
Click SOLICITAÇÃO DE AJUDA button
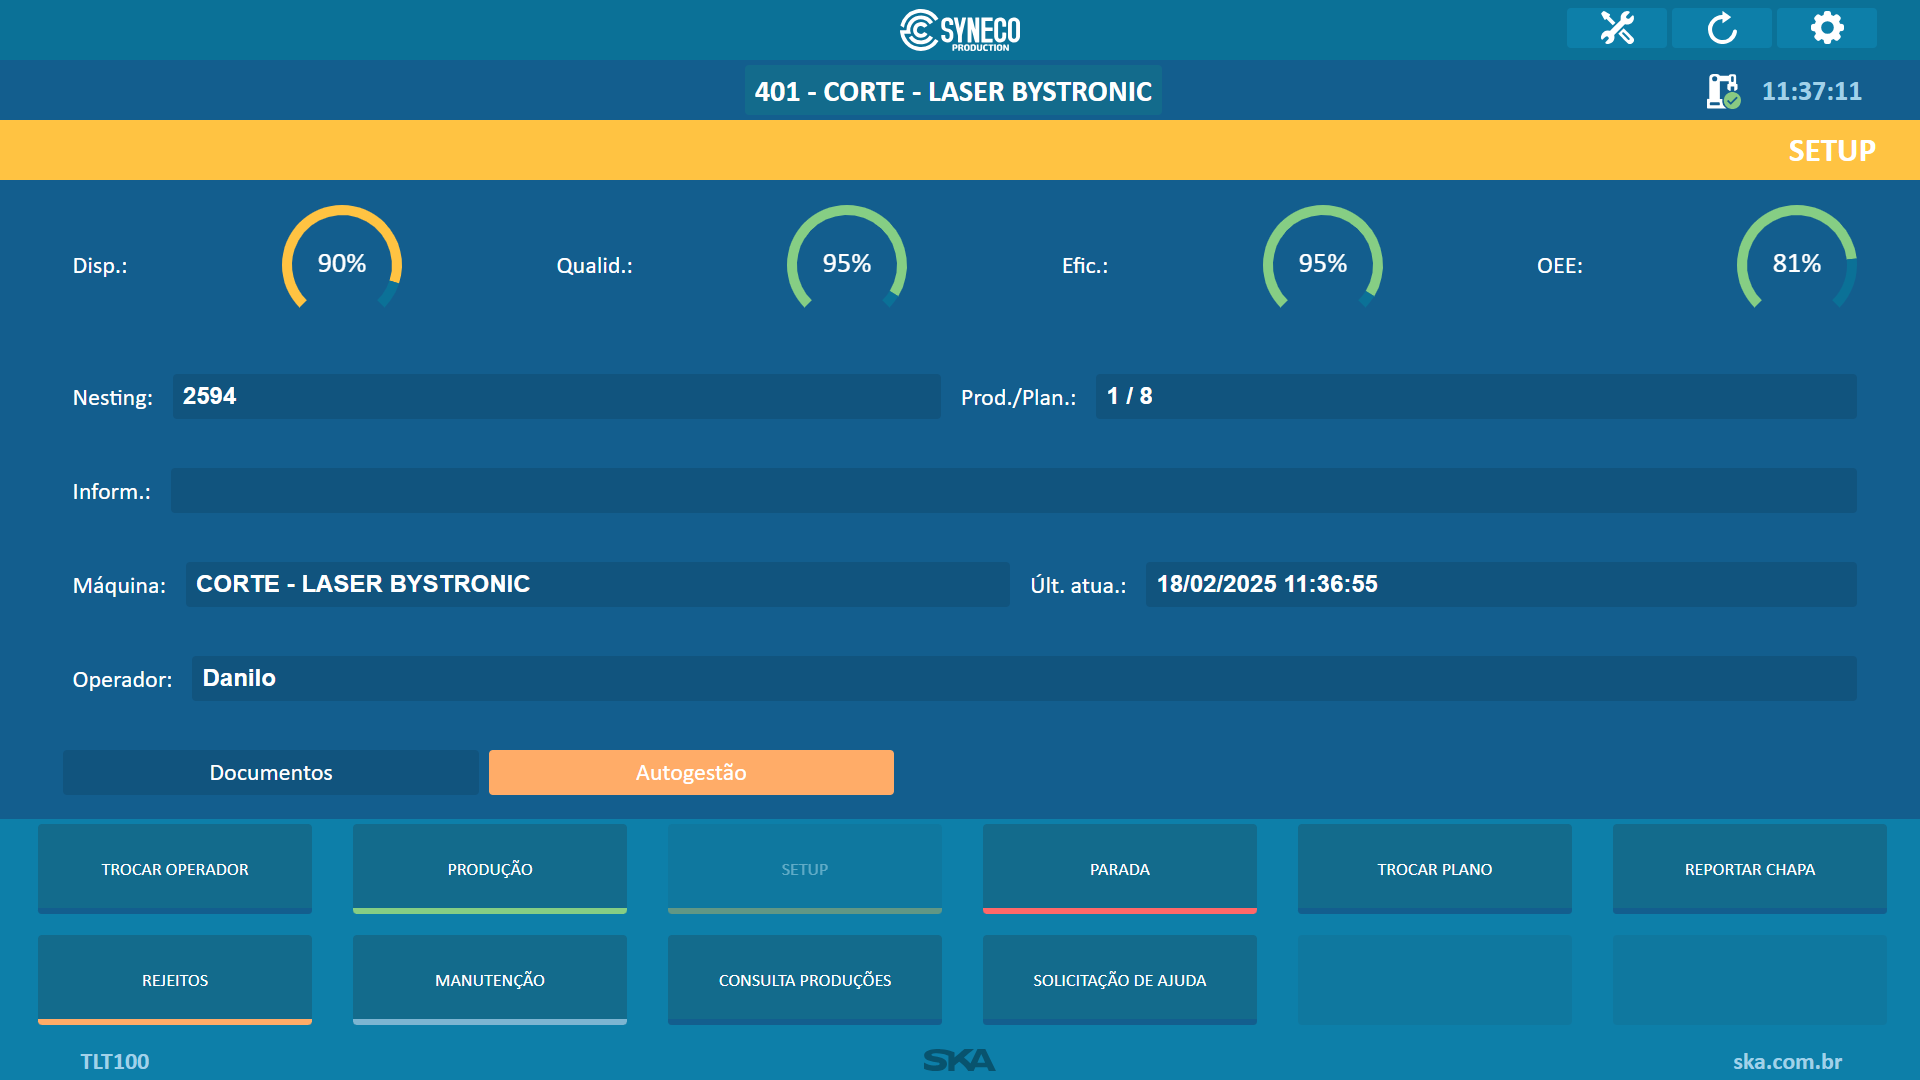pyautogui.click(x=1120, y=980)
